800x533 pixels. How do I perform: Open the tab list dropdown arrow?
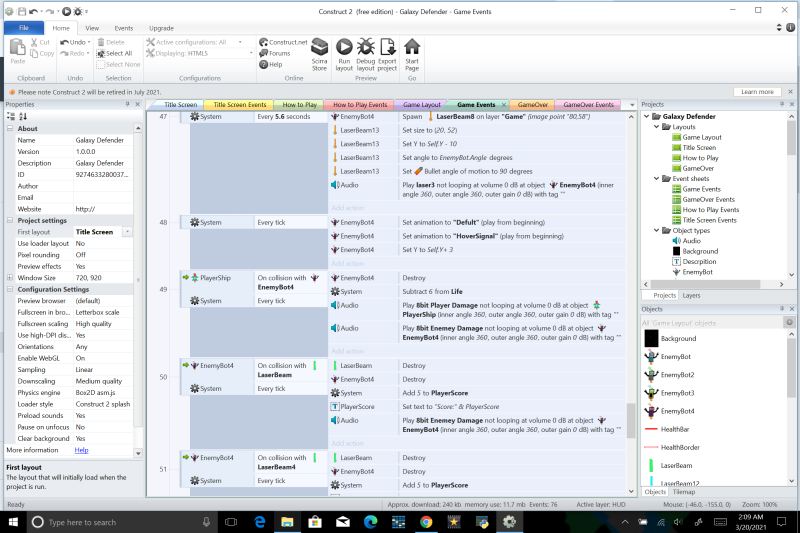click(632, 105)
